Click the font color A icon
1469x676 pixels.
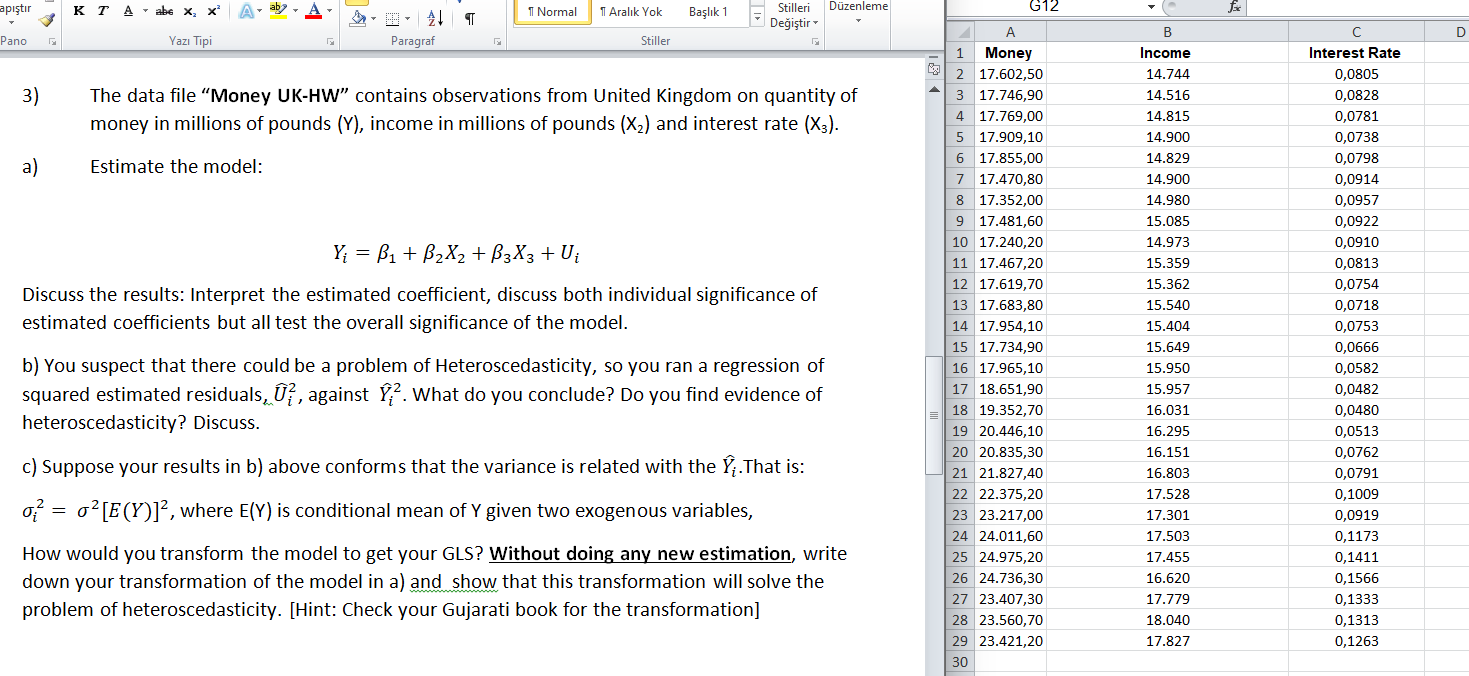coord(314,12)
